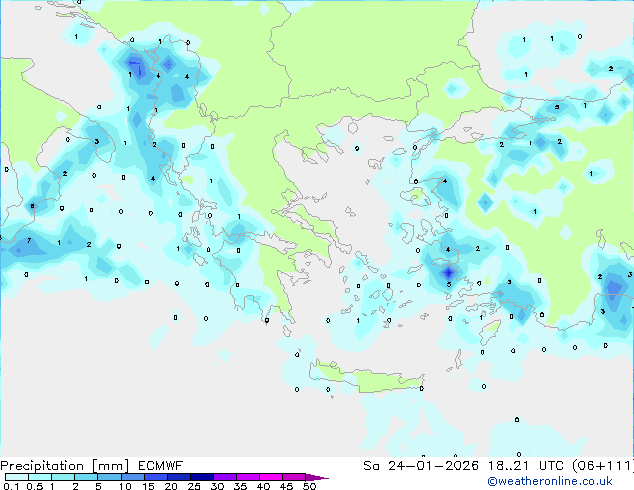Image resolution: width=634 pixels, height=490 pixels.
Task: Click the '[mm]' unit label
Action: 111,466
